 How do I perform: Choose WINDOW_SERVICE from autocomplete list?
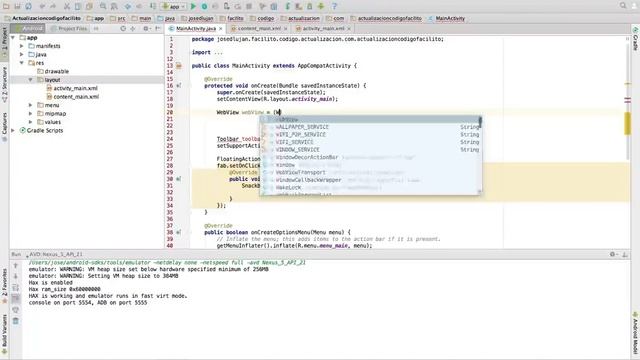pos(371,150)
